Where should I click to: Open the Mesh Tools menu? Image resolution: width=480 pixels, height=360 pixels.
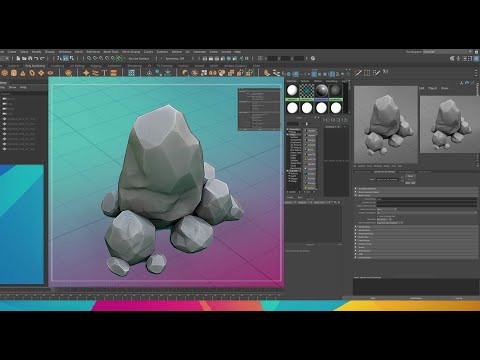111,52
